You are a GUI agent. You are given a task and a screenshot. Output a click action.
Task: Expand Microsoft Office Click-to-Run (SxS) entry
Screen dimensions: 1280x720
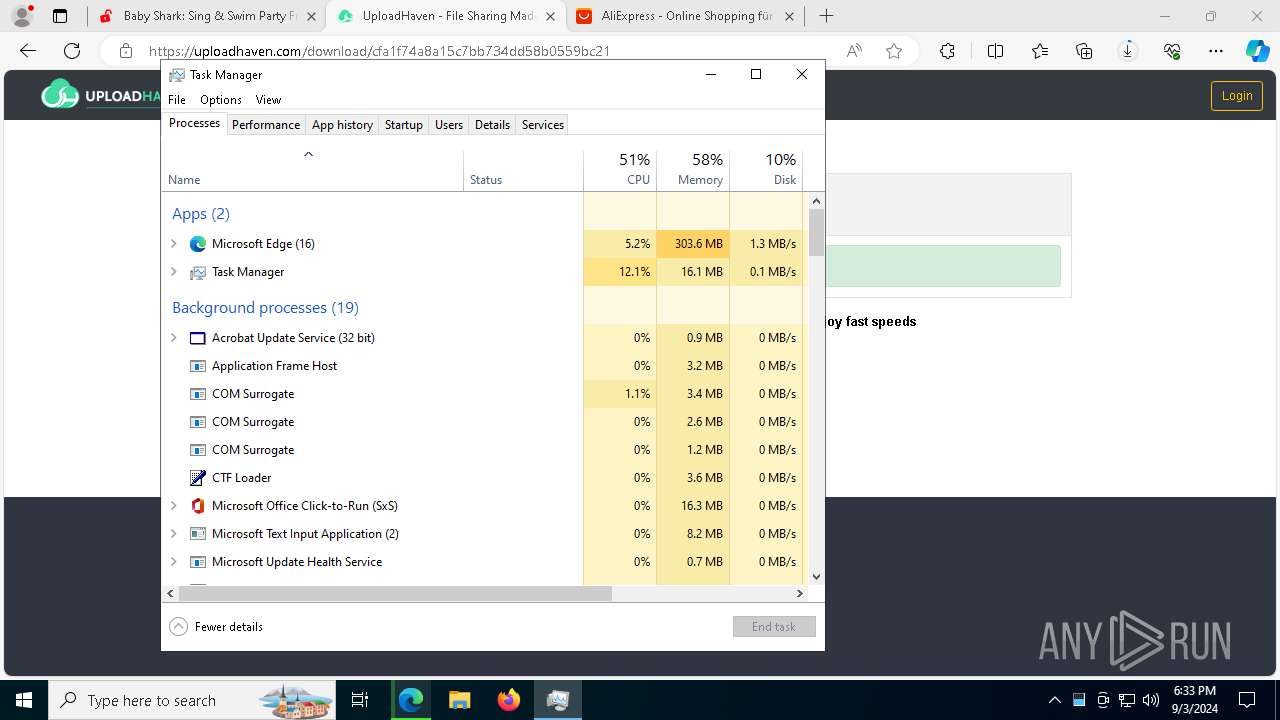(174, 506)
